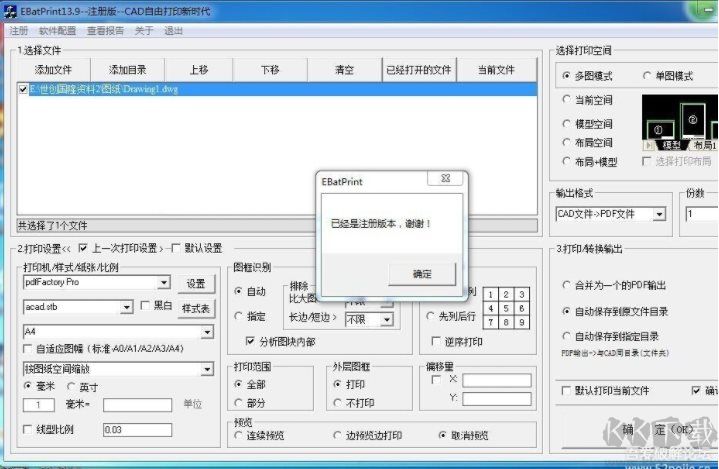Click the numbered print order grid
The height and width of the screenshot is (469, 719).
(507, 308)
